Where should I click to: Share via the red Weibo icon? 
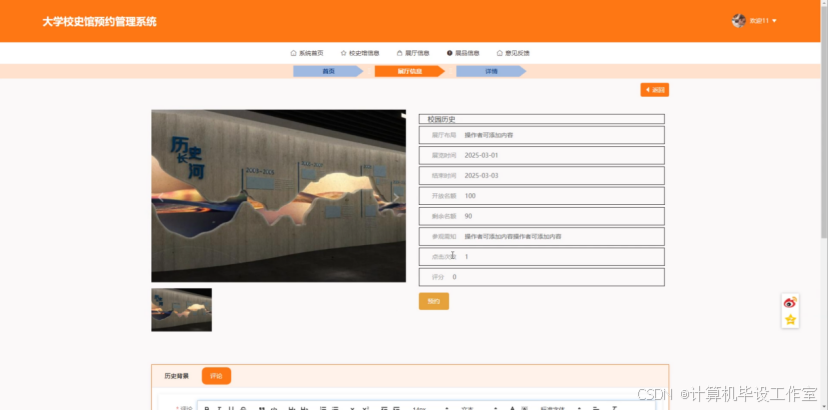pyautogui.click(x=790, y=303)
